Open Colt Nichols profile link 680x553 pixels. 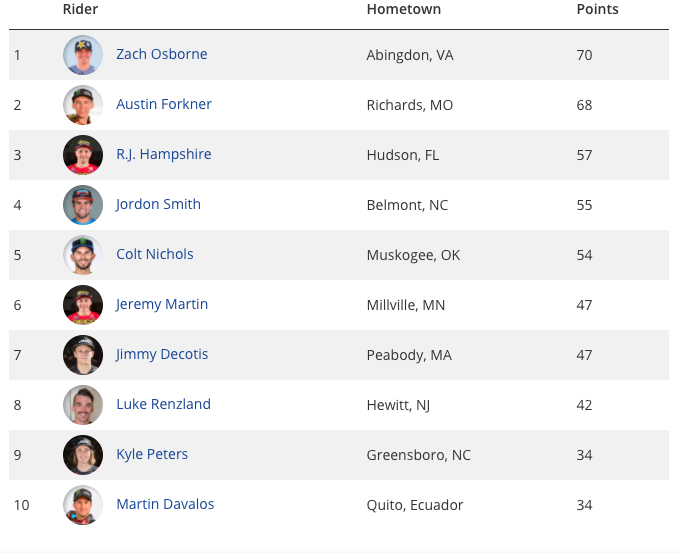pyautogui.click(x=155, y=254)
